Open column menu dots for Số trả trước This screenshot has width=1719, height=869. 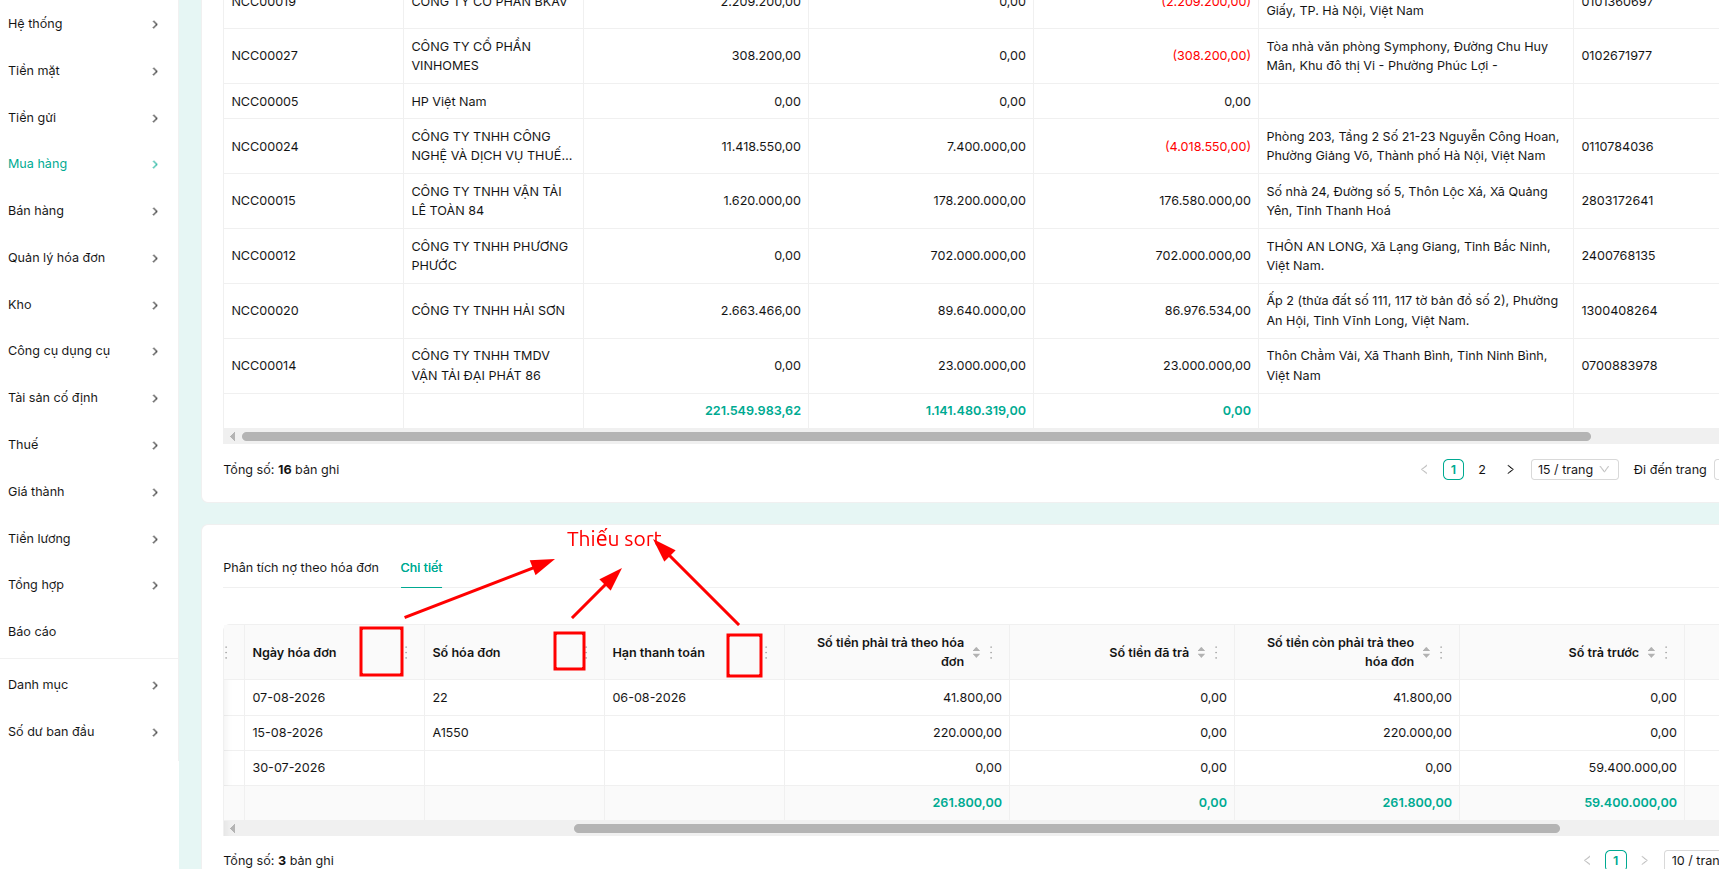click(1666, 653)
